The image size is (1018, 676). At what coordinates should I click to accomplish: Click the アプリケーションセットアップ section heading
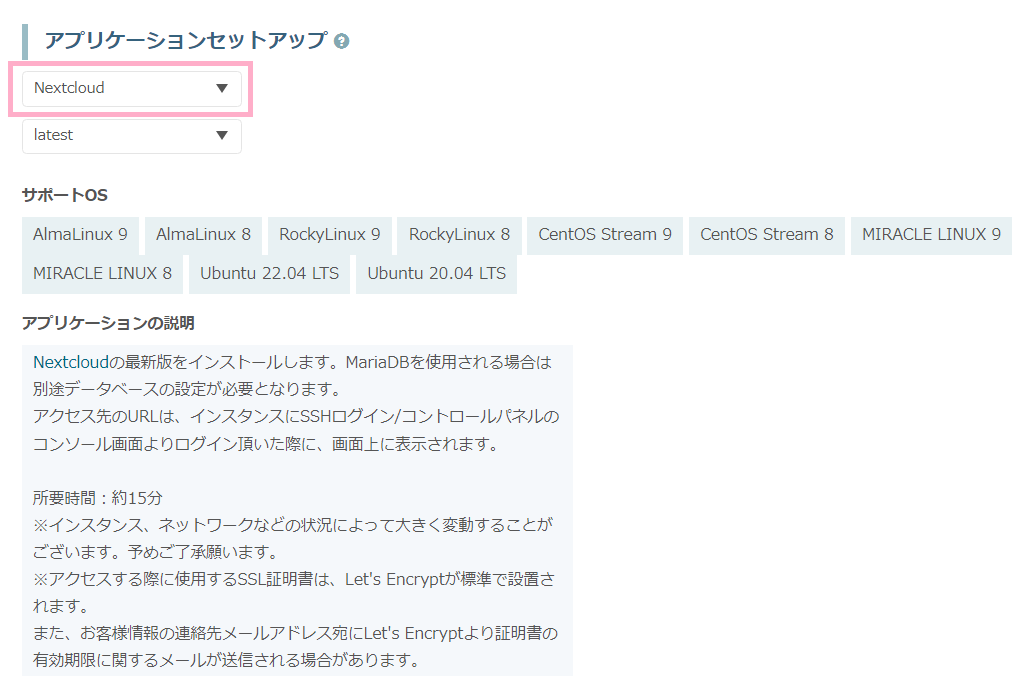tap(185, 40)
